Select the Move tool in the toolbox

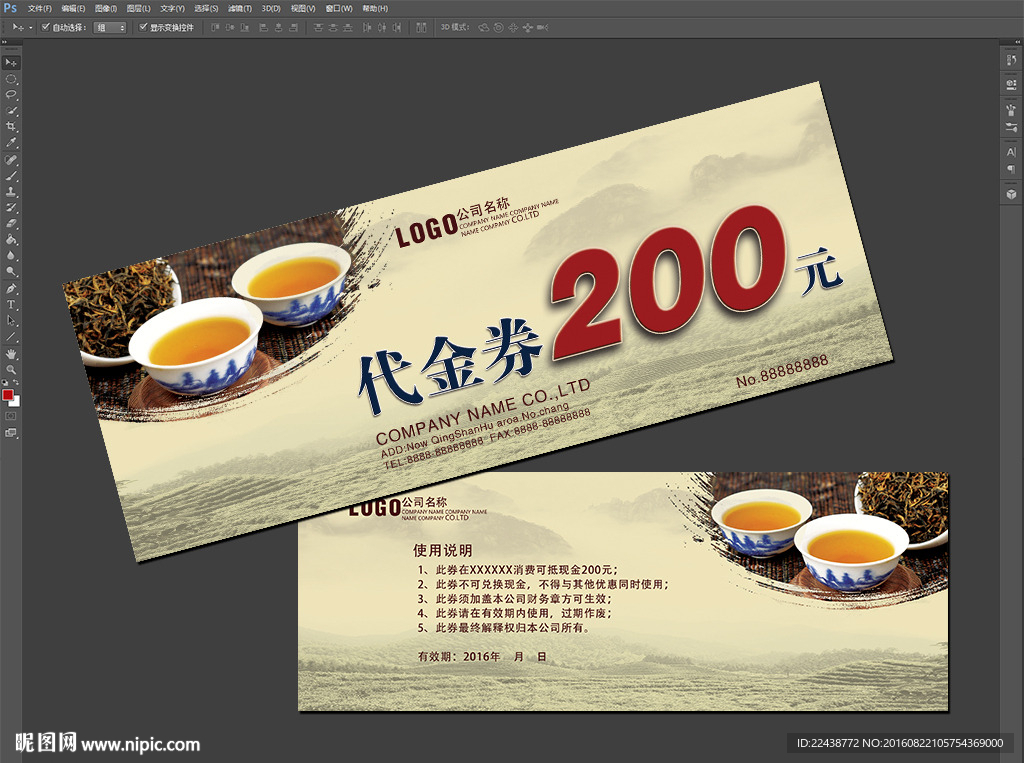[11, 63]
